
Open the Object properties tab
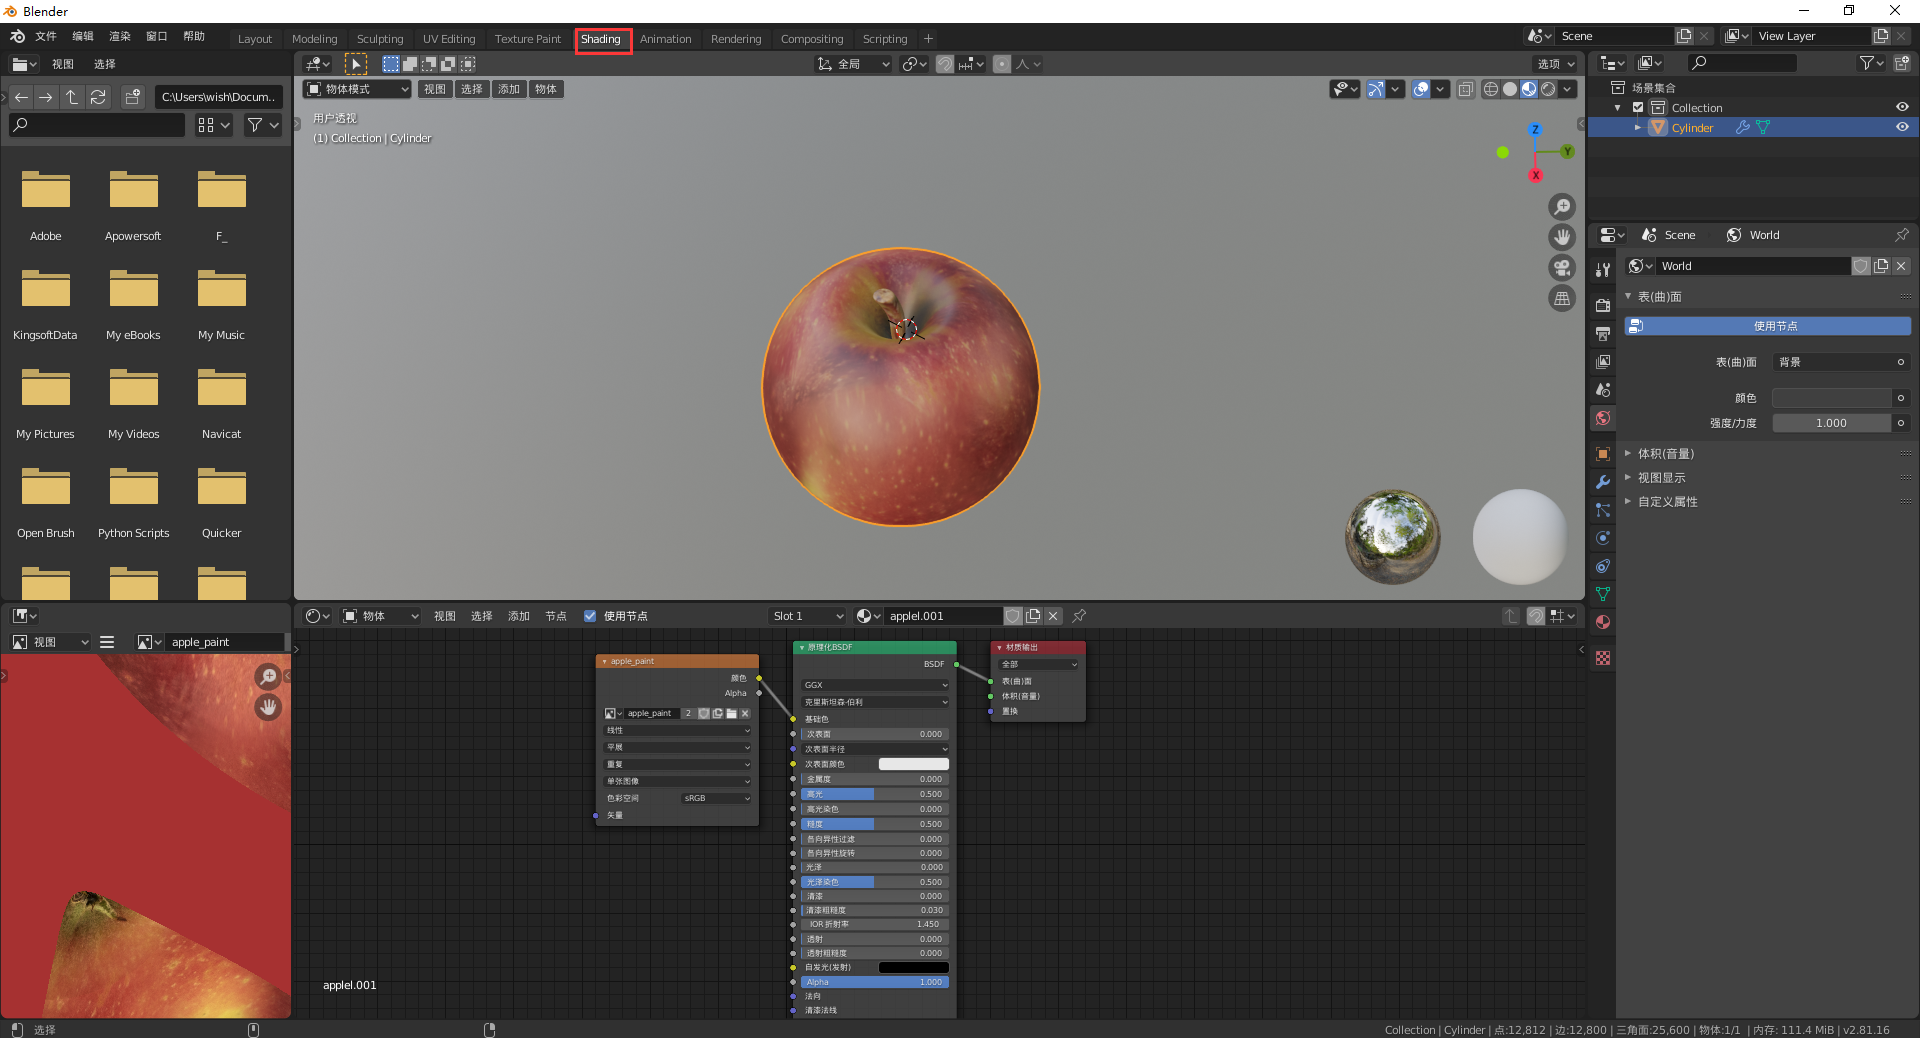[1603, 454]
